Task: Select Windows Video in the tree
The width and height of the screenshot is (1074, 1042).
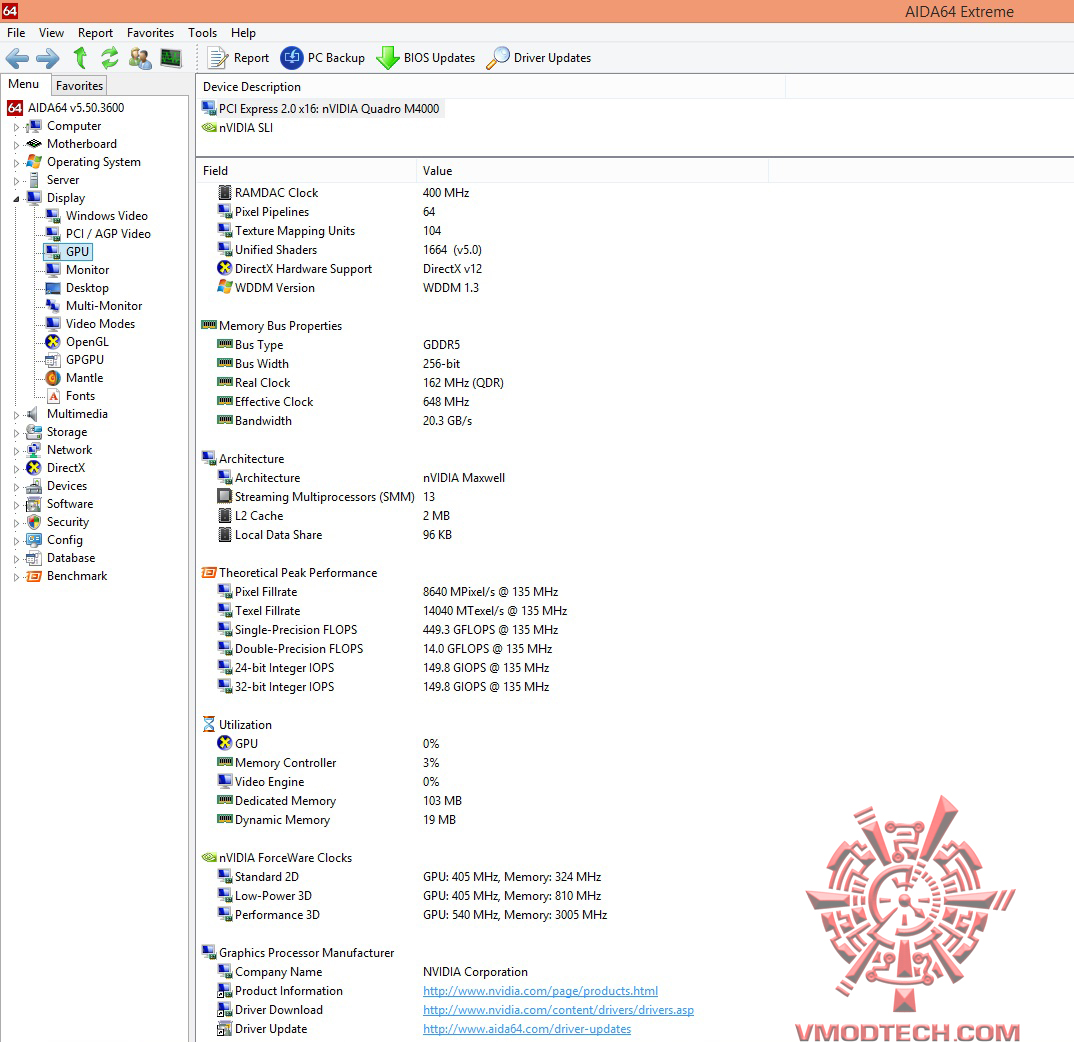Action: pos(106,216)
